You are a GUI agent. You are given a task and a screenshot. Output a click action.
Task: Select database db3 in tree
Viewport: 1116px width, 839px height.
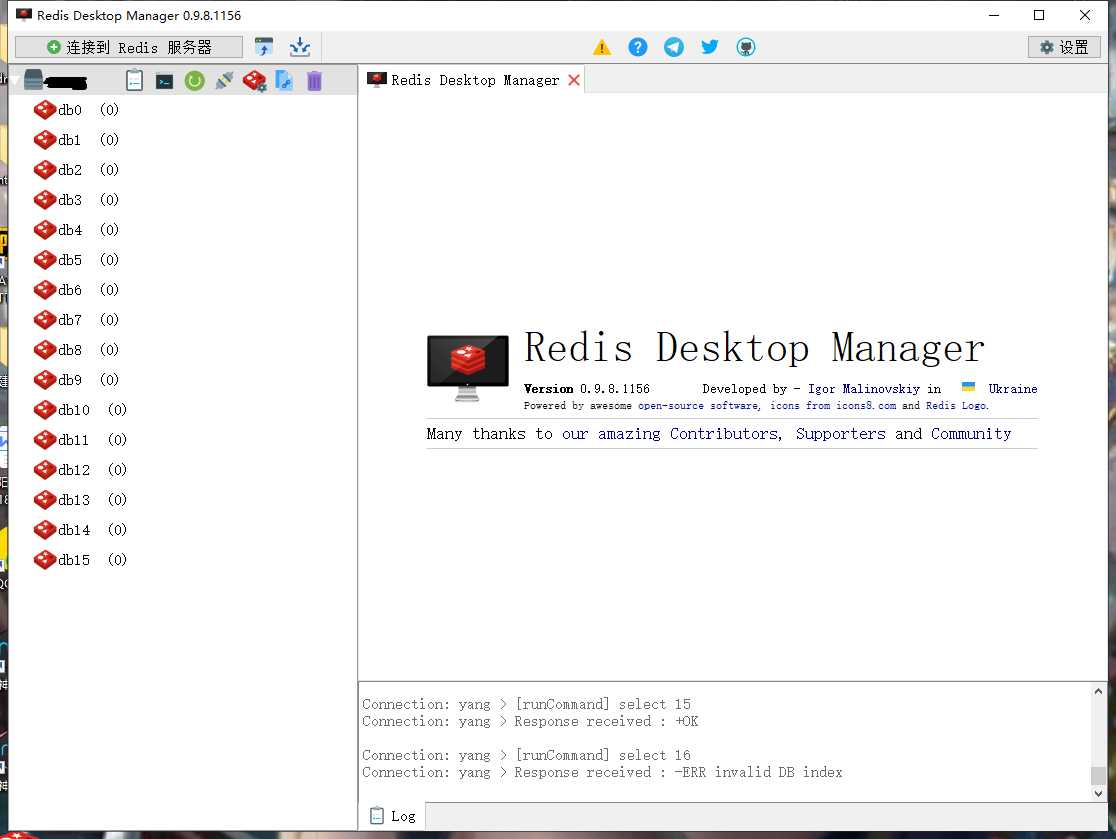pos(76,199)
